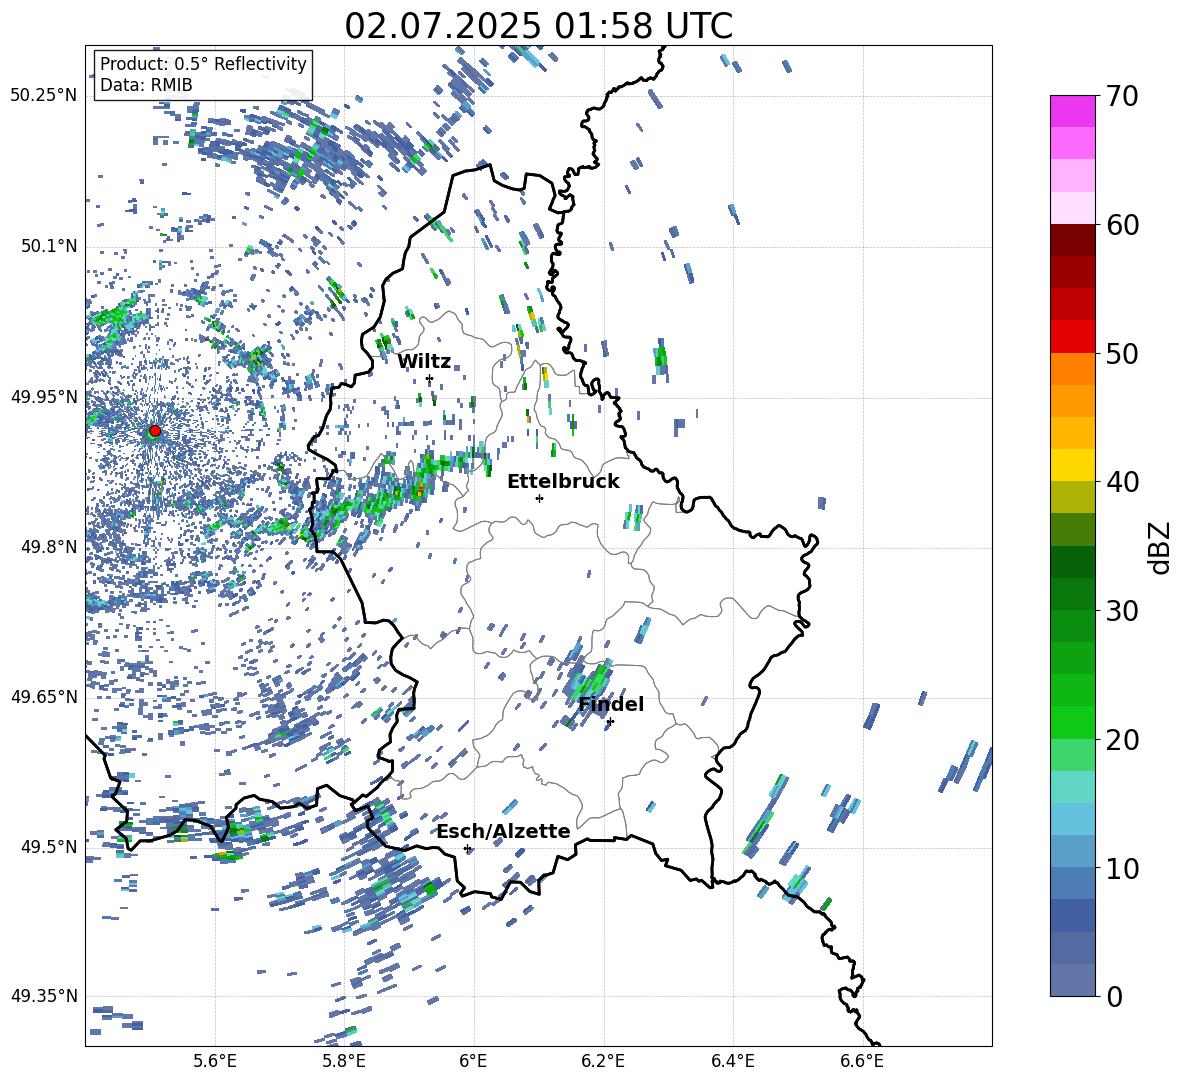Click the cross marker below Findel
Image resolution: width=1184 pixels, height=1081 pixels.
(610, 722)
